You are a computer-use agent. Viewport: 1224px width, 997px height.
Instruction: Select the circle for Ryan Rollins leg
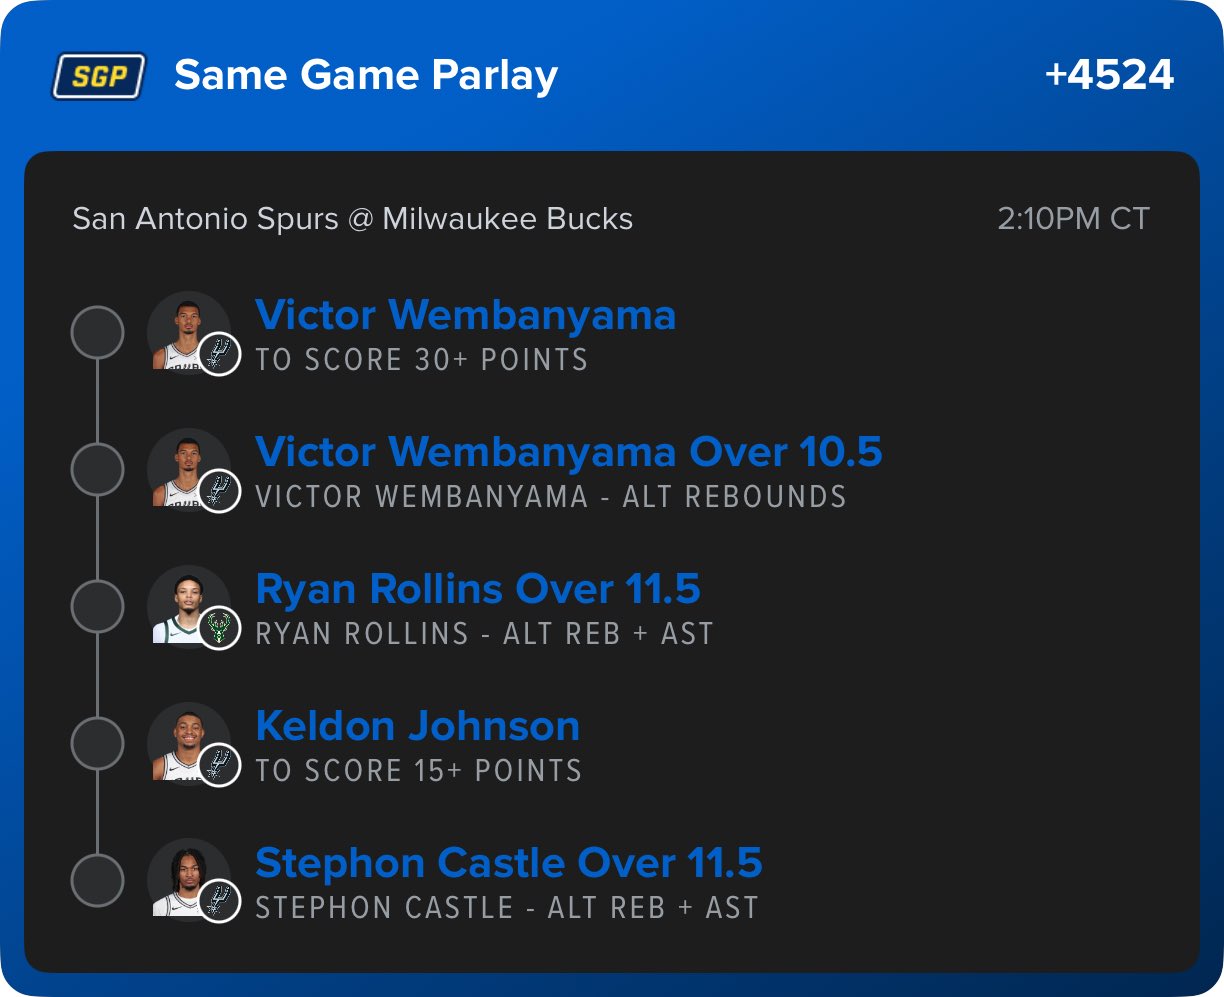click(98, 606)
